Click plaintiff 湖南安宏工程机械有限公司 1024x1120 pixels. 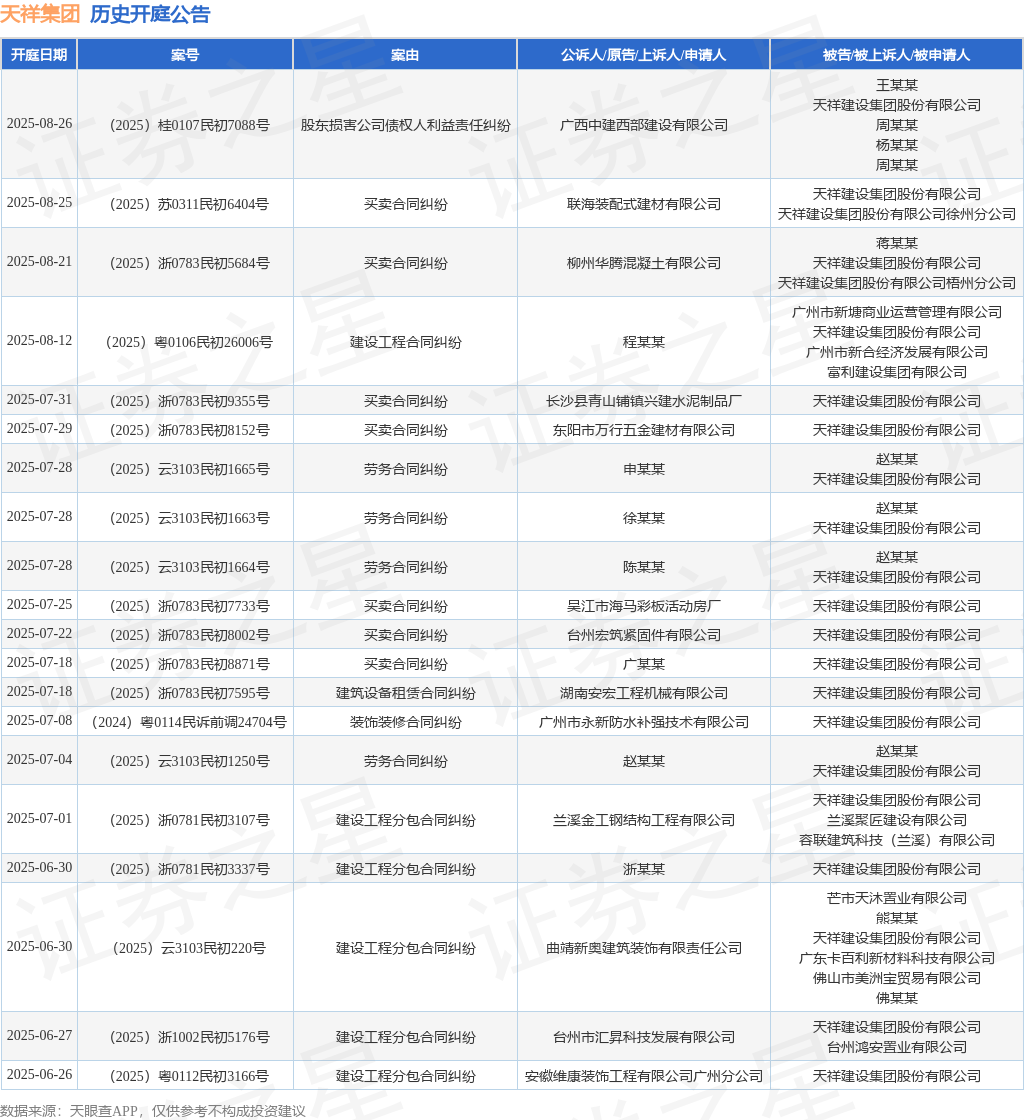click(643, 694)
